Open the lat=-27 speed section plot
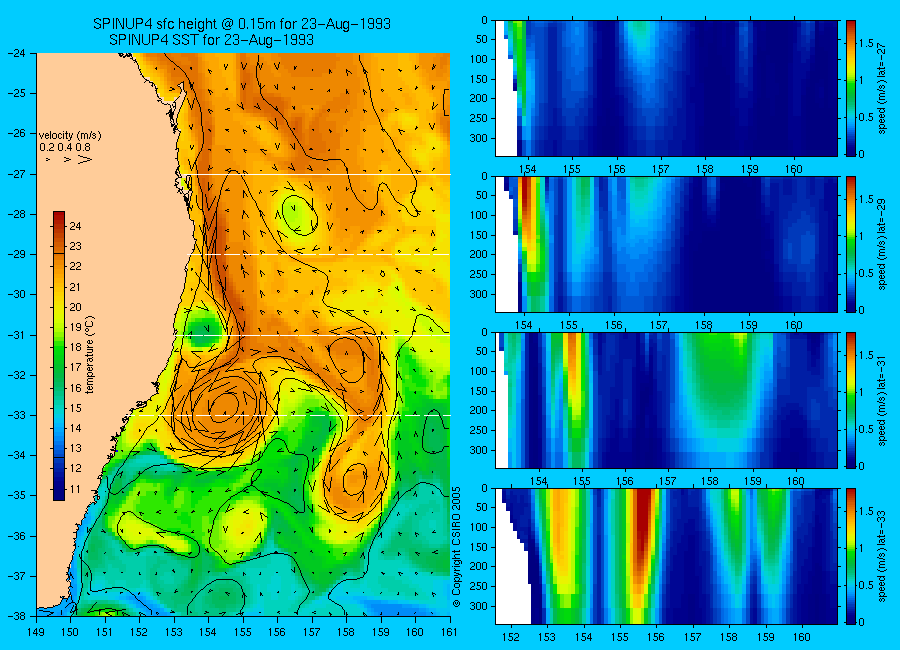900x650 pixels. pyautogui.click(x=666, y=88)
